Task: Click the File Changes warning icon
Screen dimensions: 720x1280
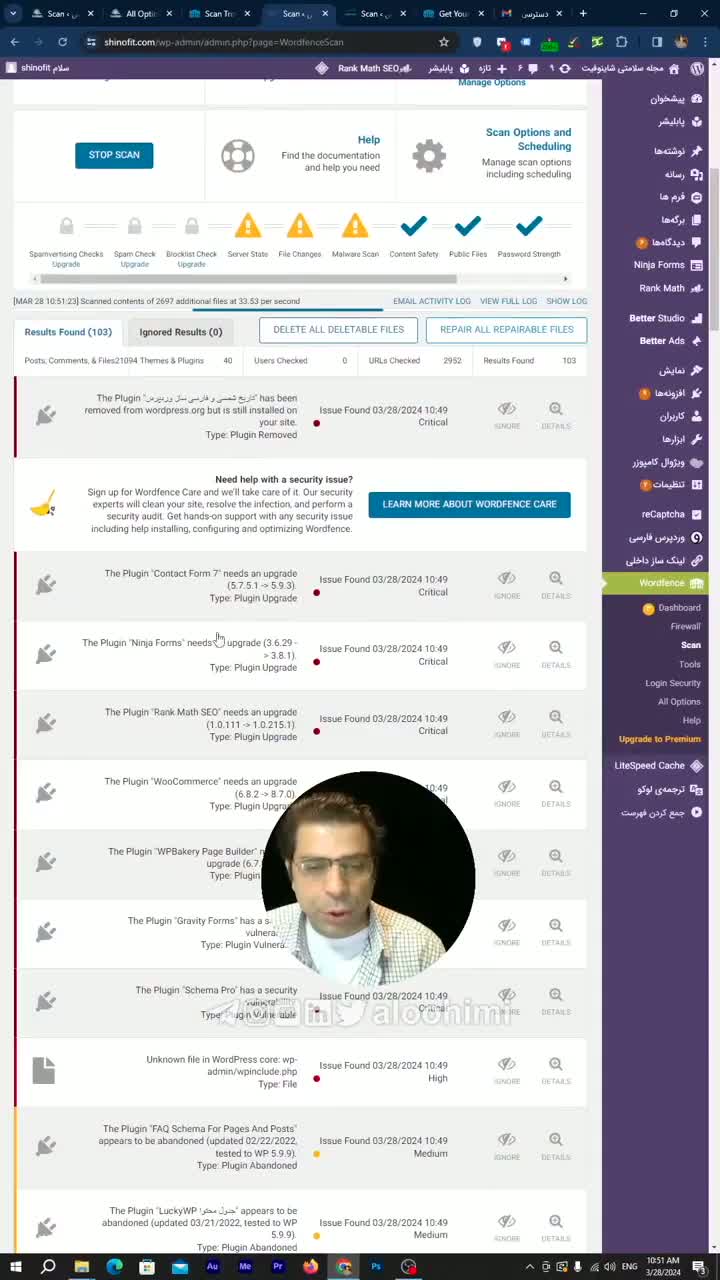Action: pyautogui.click(x=299, y=227)
